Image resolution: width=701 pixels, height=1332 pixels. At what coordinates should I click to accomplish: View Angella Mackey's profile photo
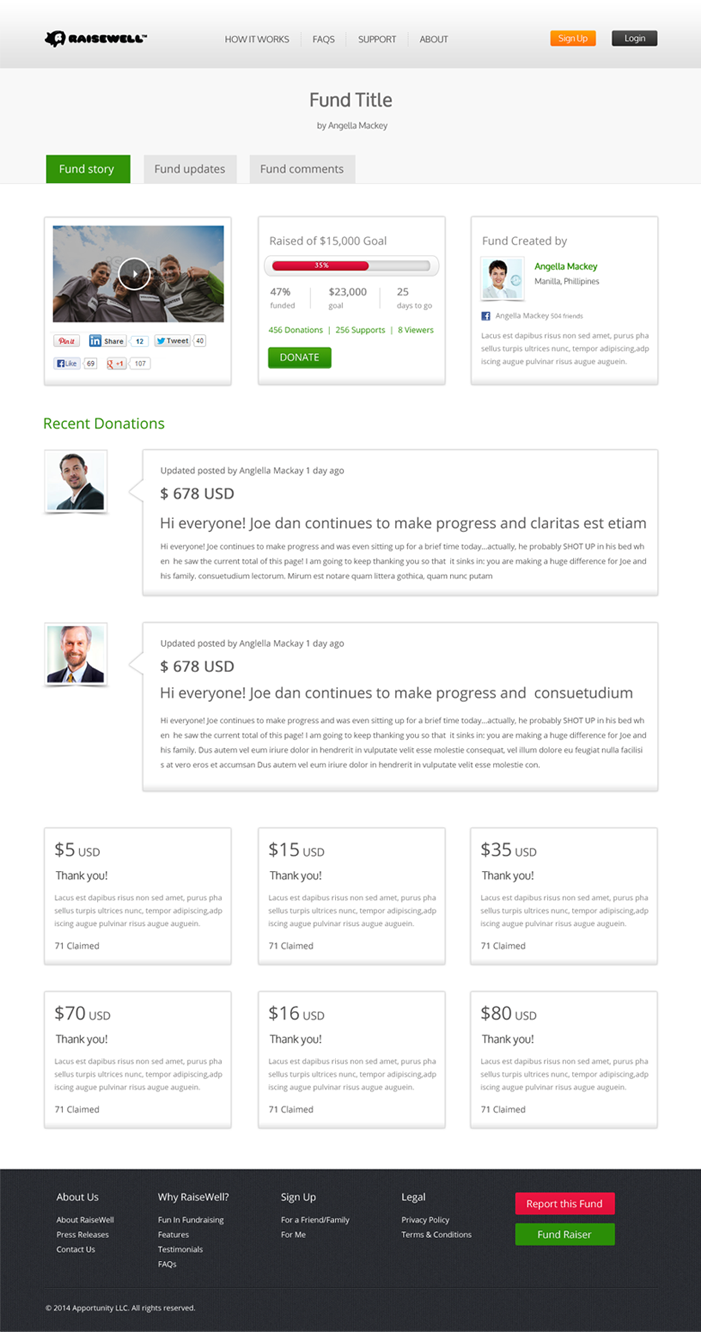point(502,279)
